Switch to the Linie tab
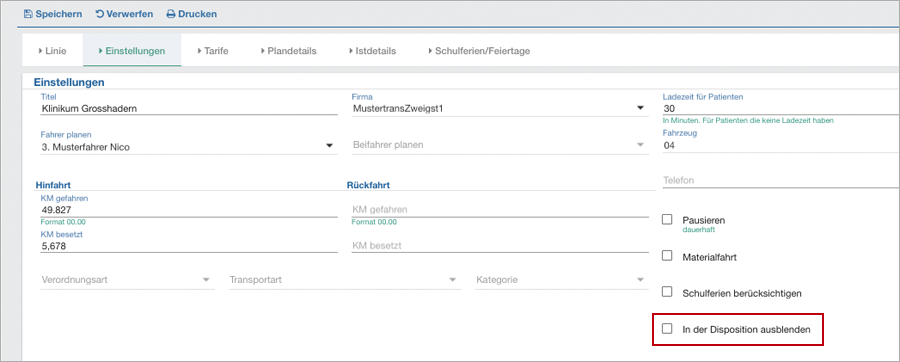Image resolution: width=900 pixels, height=362 pixels. 52,50
